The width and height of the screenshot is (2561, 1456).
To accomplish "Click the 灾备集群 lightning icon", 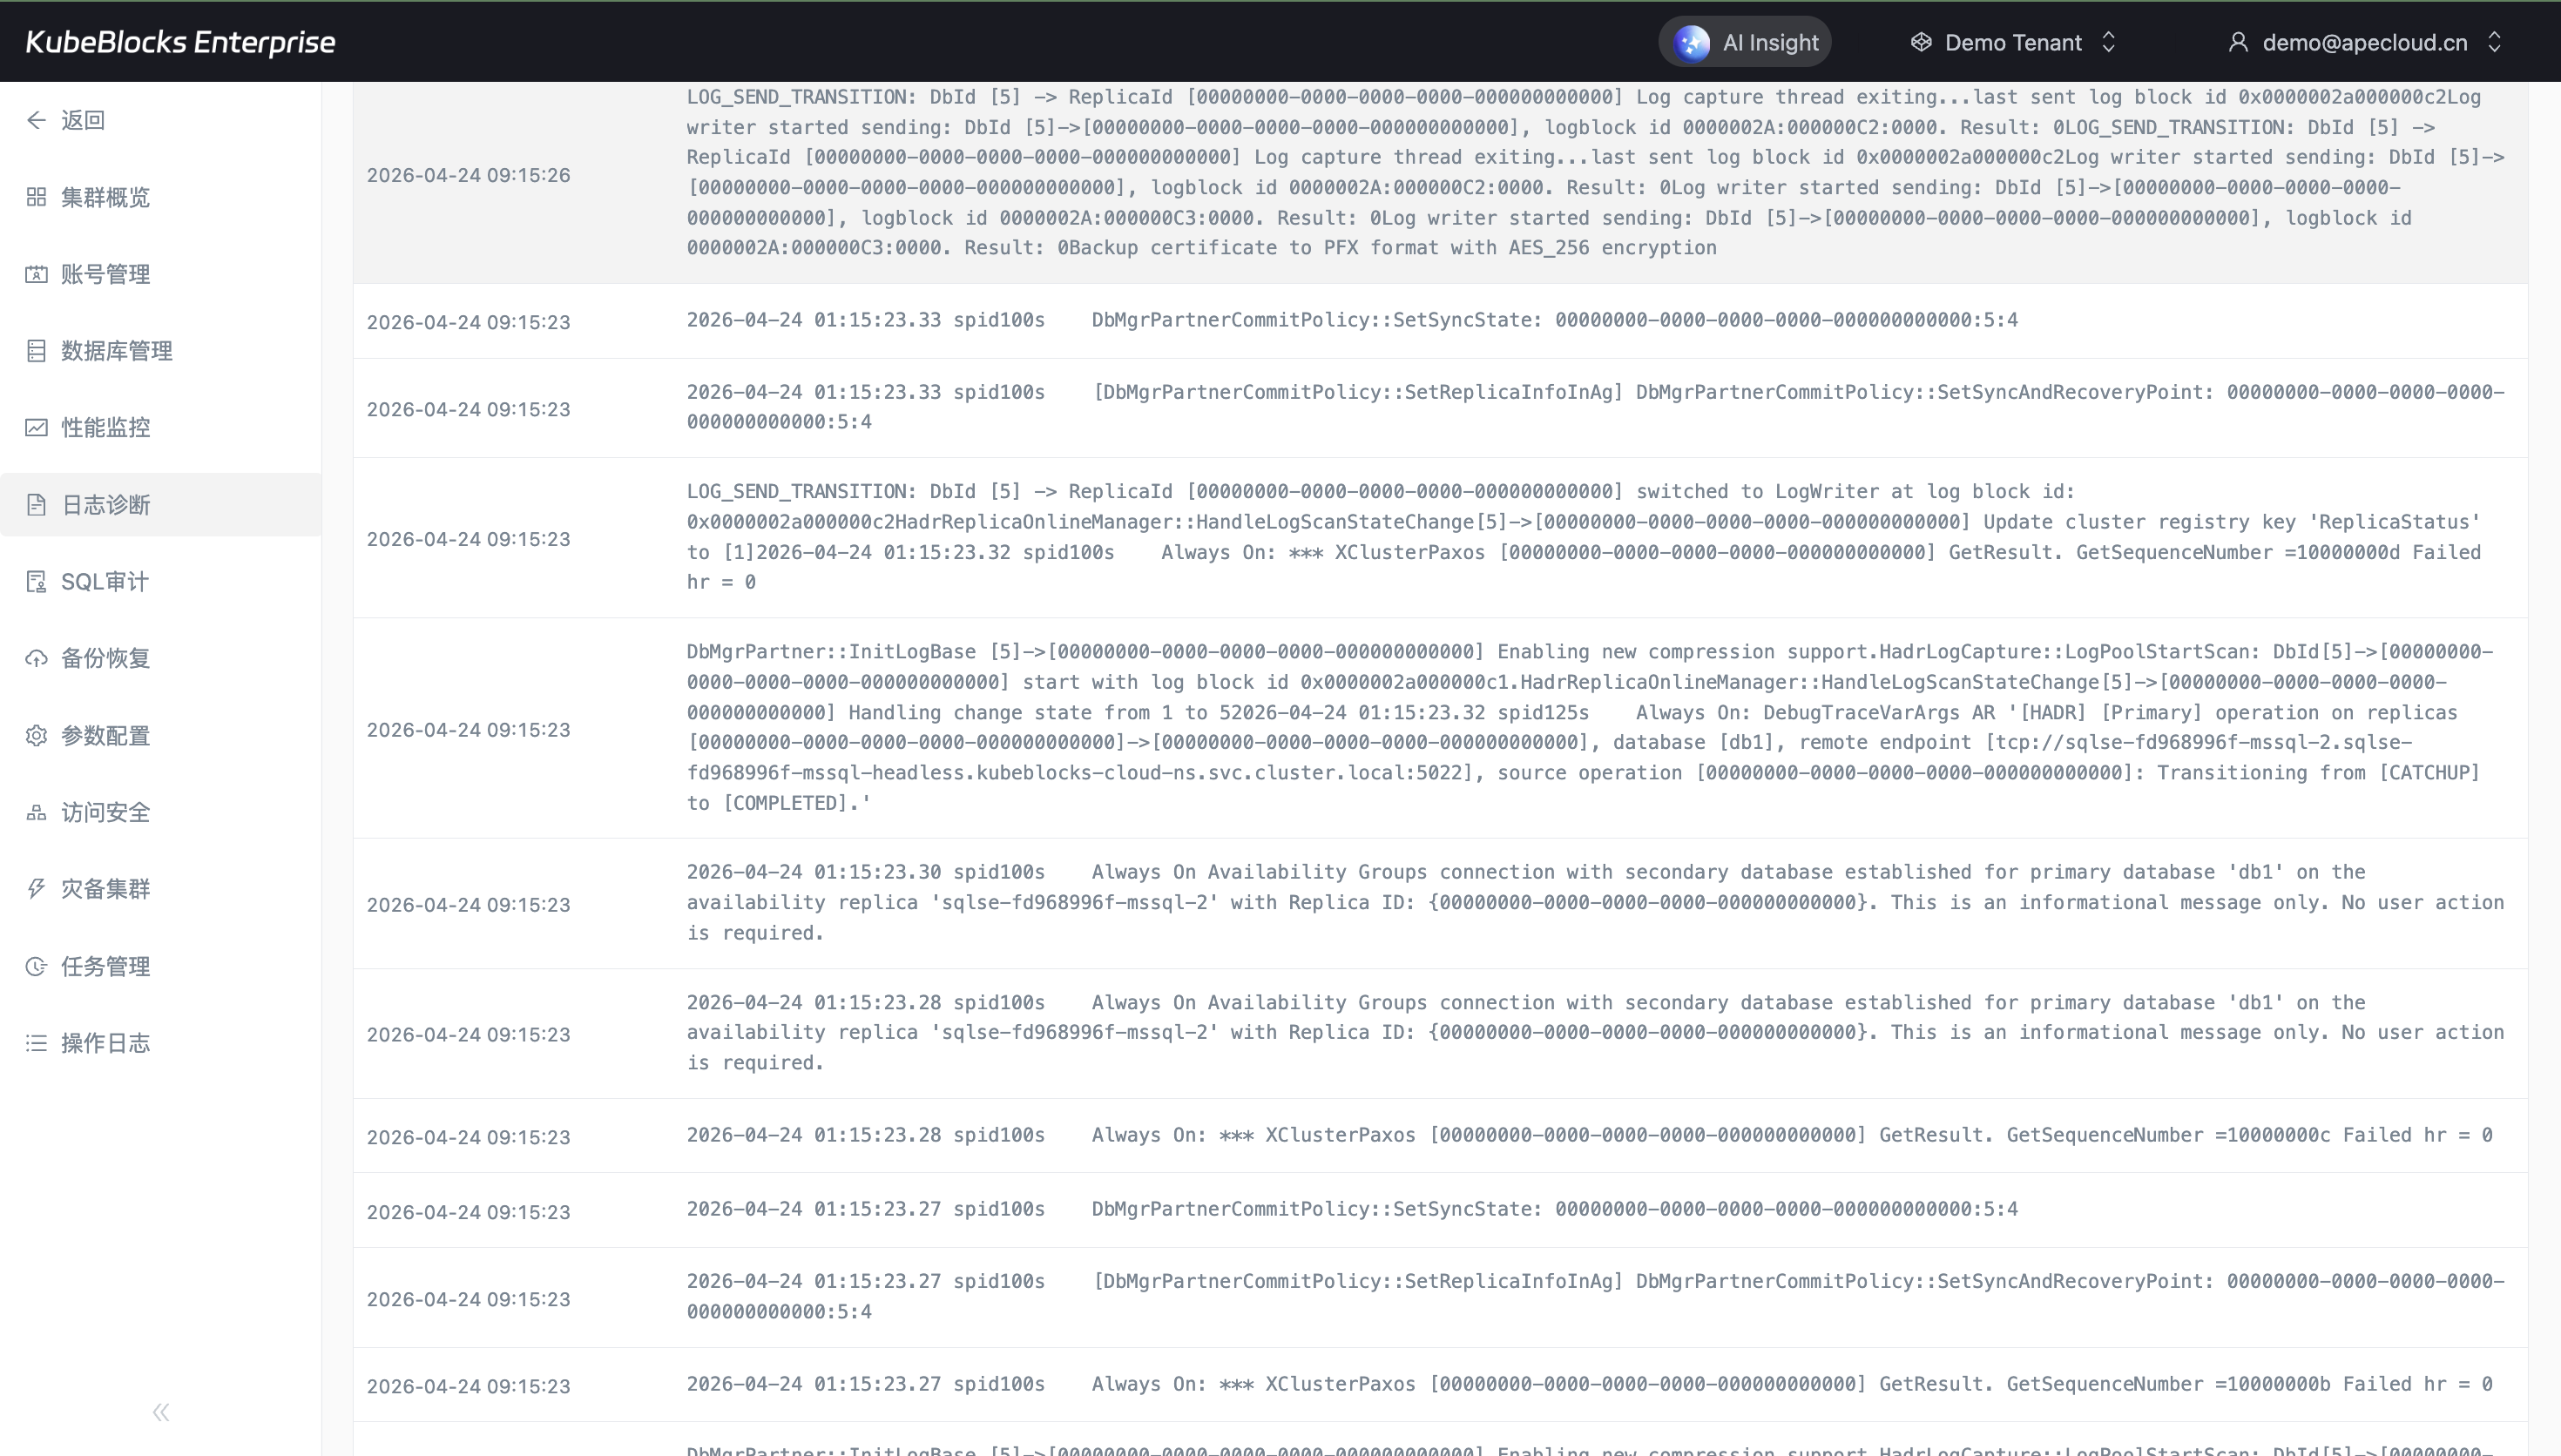I will [36, 889].
